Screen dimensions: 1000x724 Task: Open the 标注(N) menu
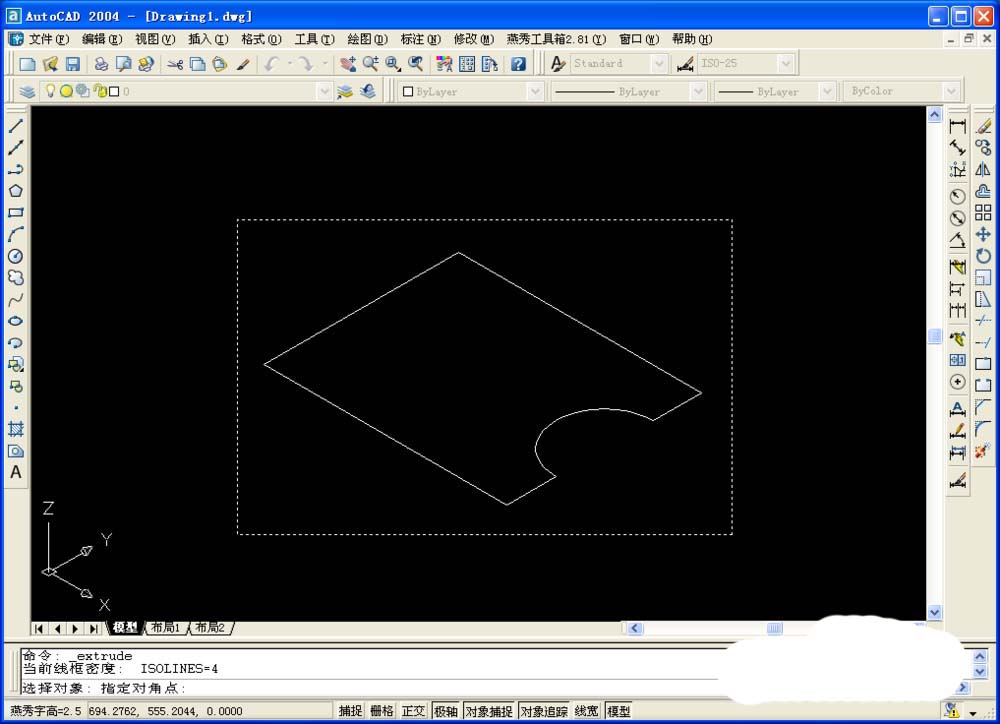(420, 40)
